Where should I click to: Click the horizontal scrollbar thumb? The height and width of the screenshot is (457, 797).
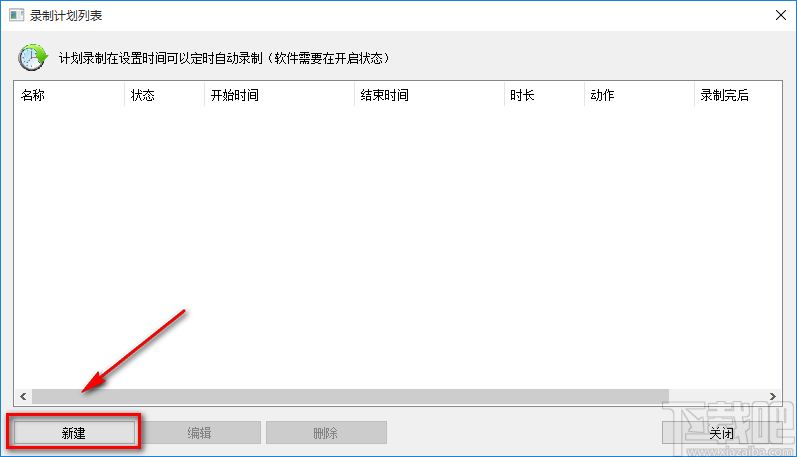(x=350, y=397)
